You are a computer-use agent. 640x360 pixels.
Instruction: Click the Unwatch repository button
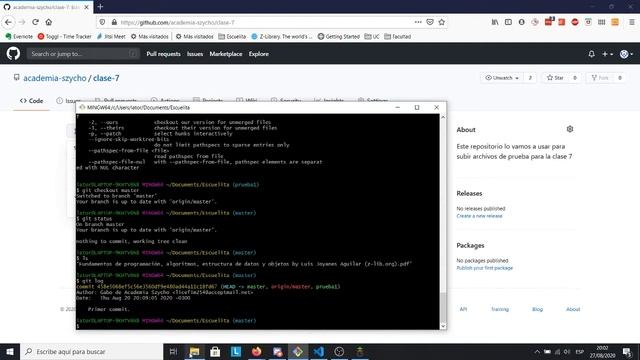pos(502,78)
